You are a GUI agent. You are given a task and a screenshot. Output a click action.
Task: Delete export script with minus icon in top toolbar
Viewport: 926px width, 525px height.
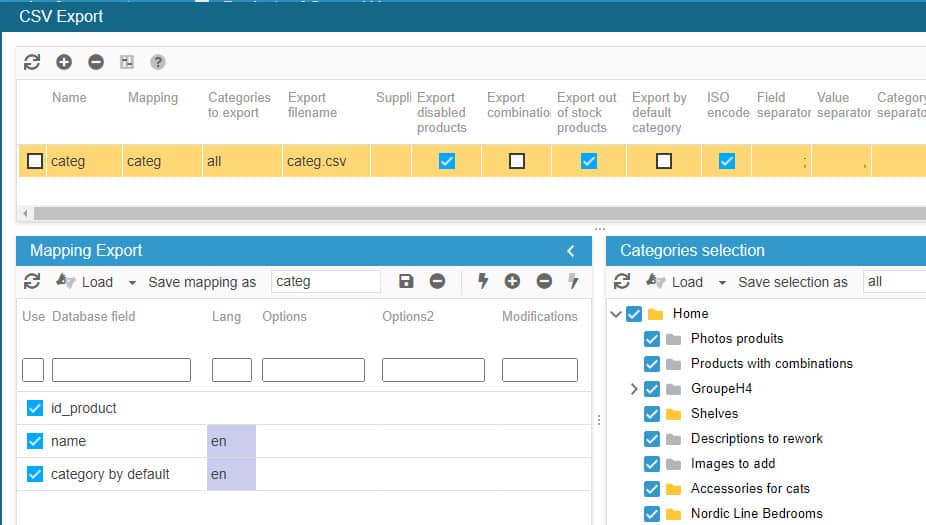point(96,62)
